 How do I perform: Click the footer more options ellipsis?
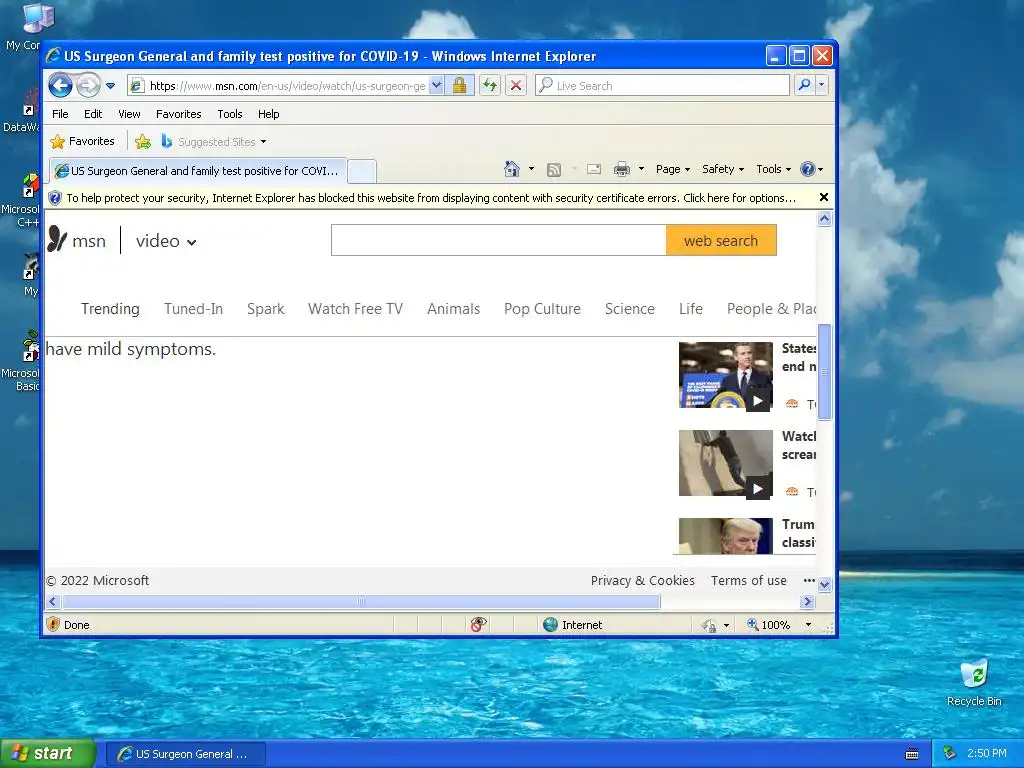809,580
